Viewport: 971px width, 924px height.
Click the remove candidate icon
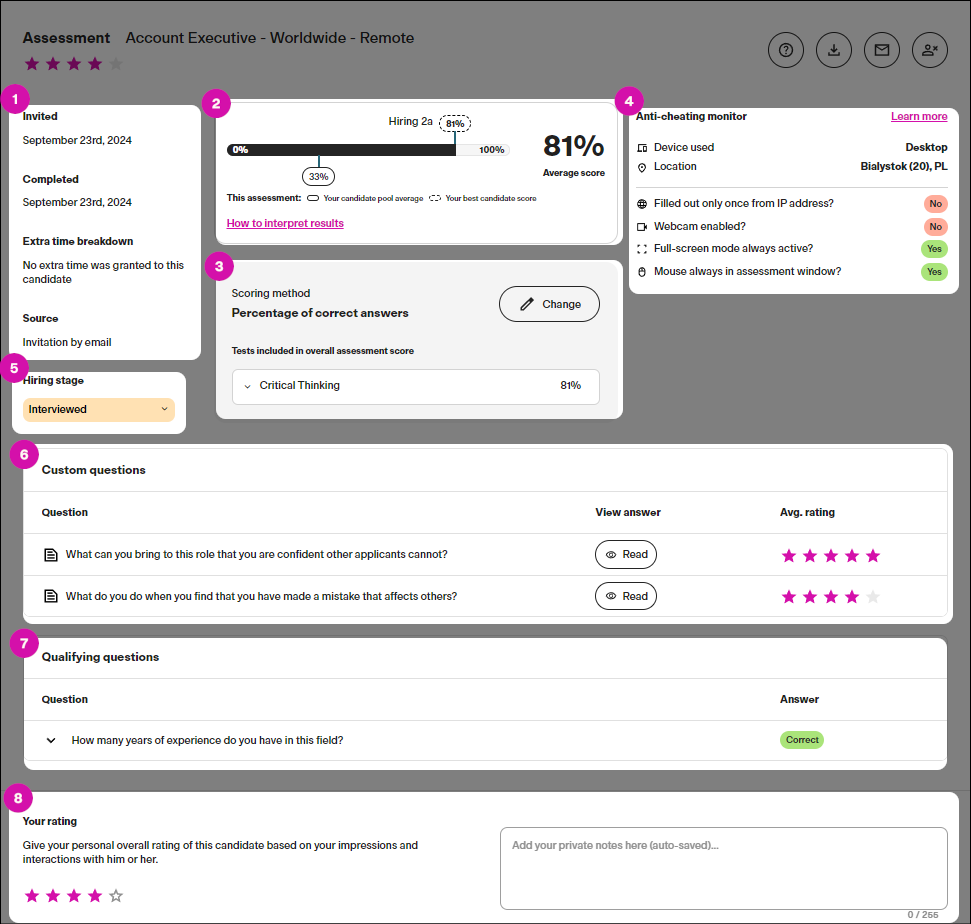click(930, 50)
